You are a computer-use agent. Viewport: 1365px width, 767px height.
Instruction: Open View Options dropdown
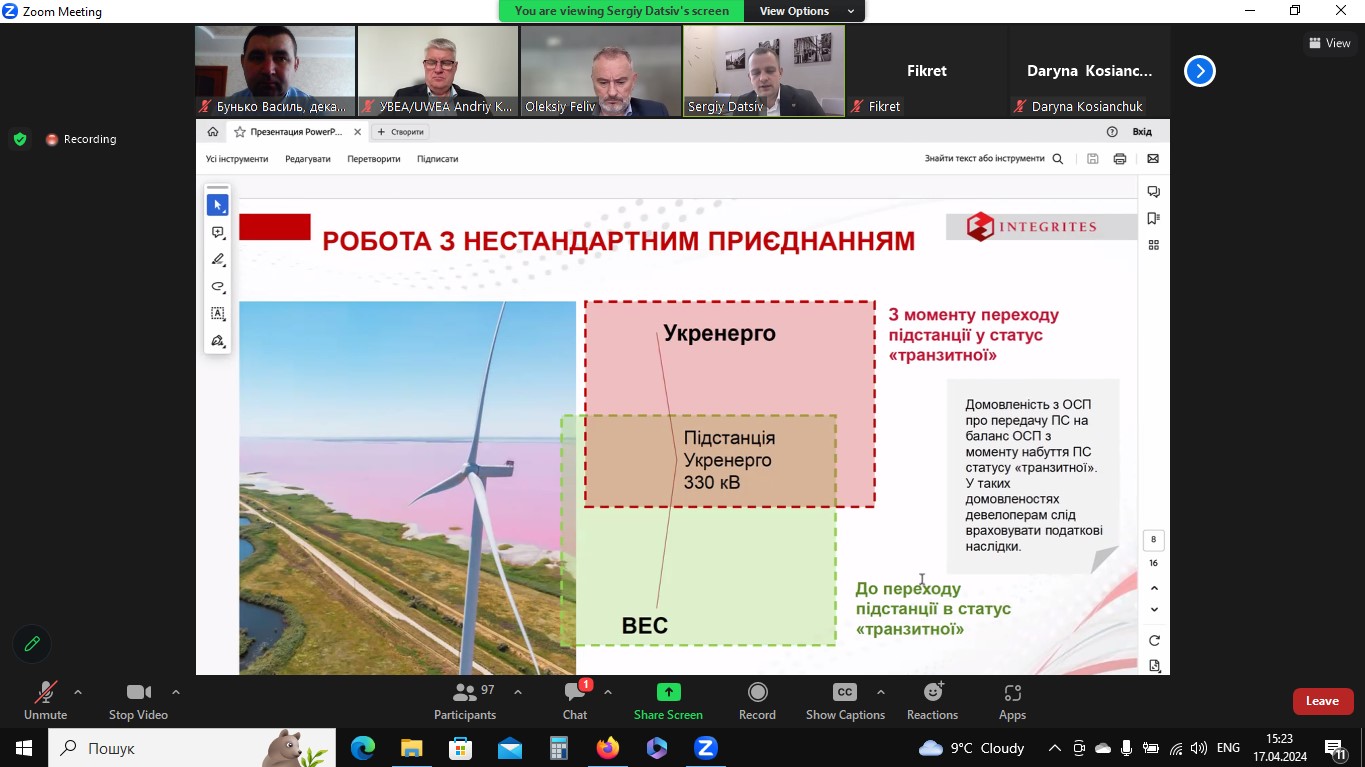coord(805,11)
